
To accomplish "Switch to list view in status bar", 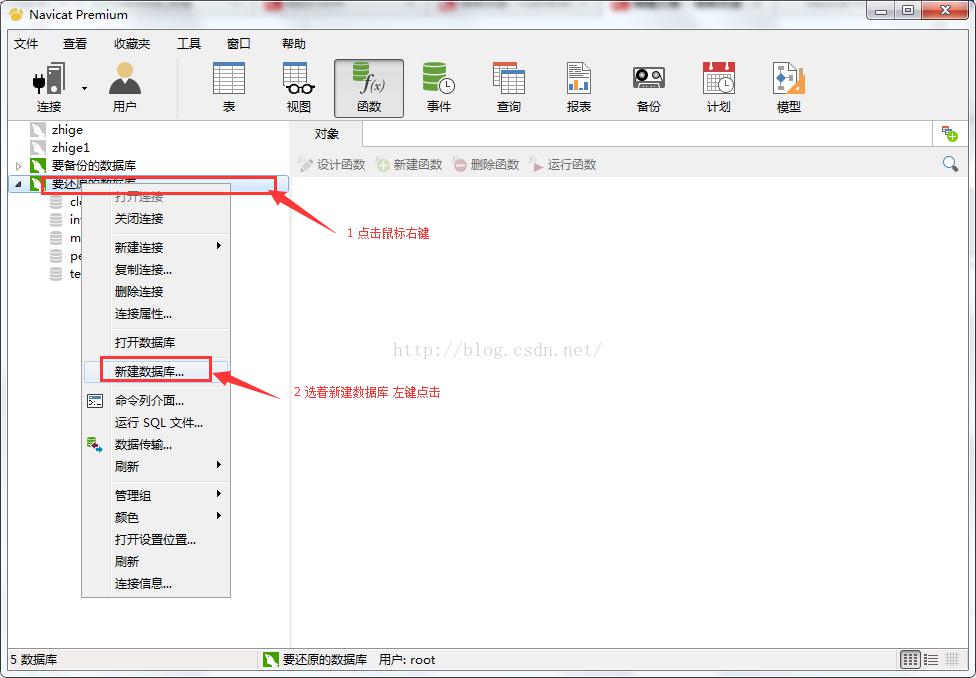I will [931, 659].
